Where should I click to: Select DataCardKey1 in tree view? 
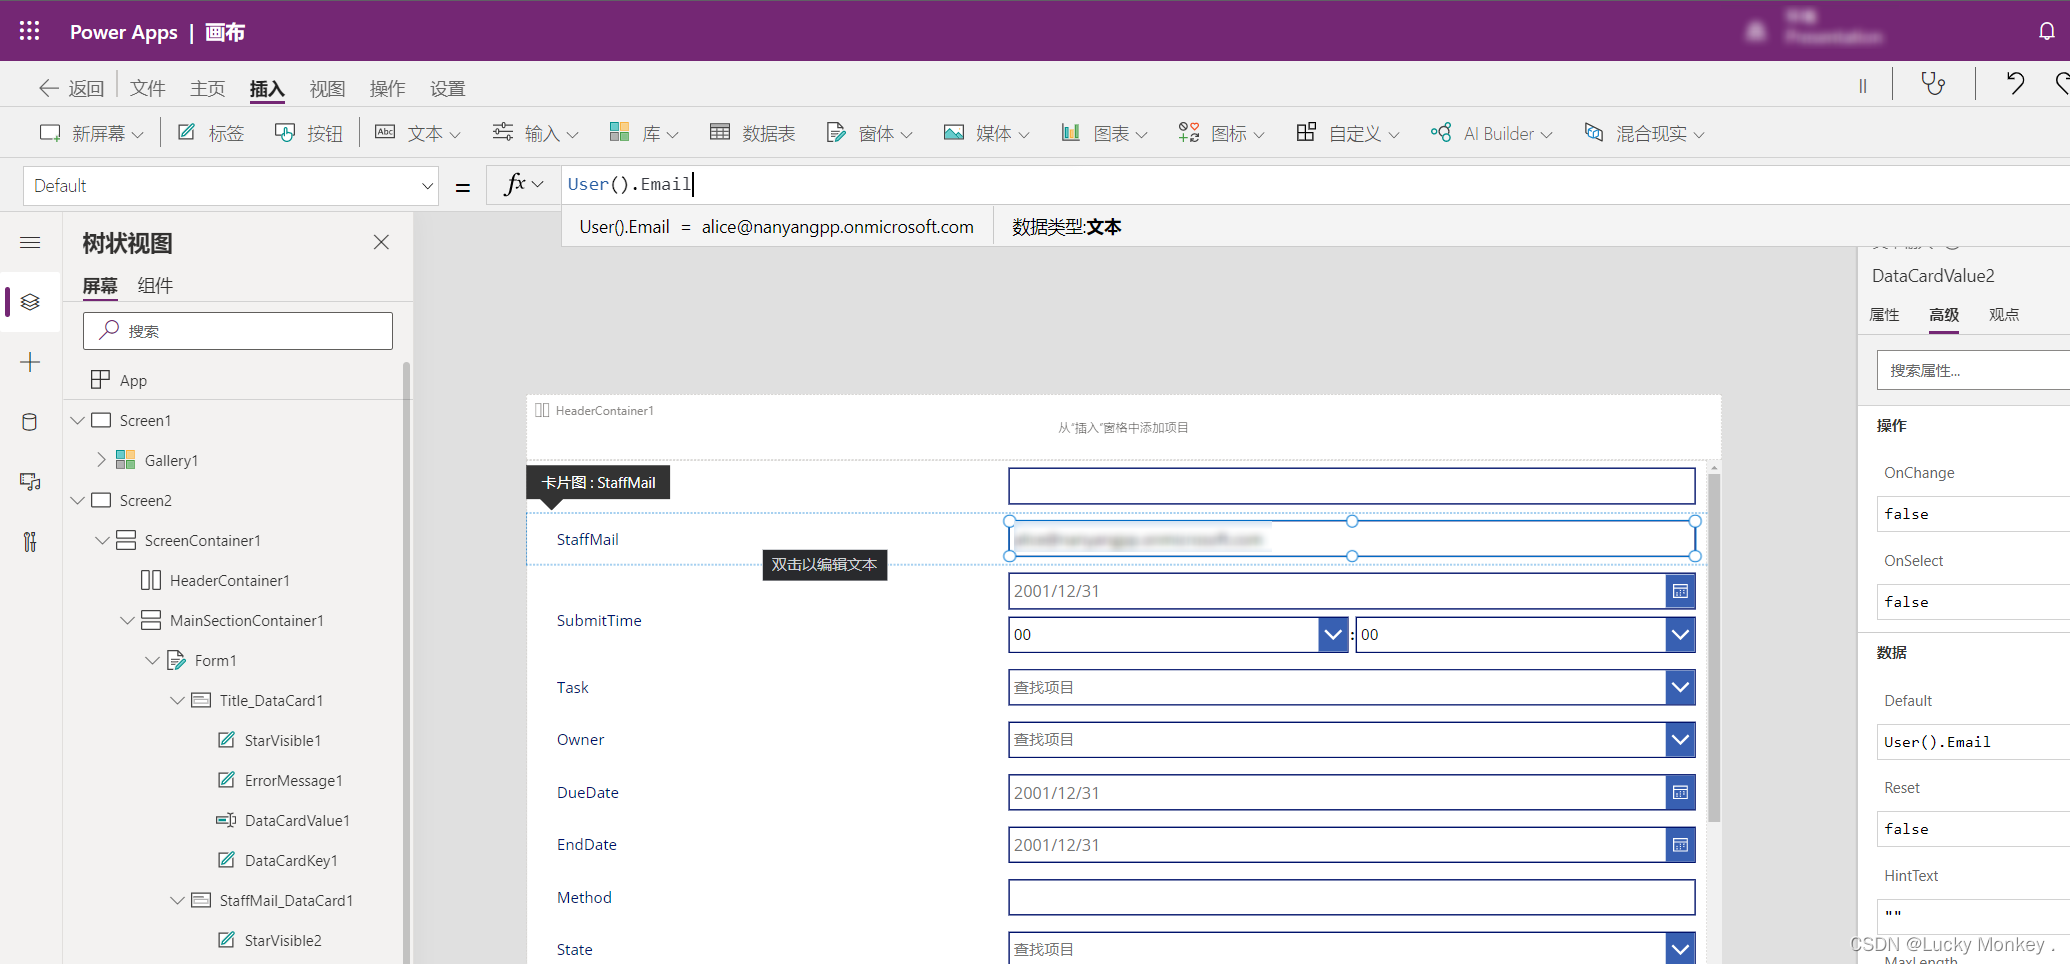click(x=291, y=860)
